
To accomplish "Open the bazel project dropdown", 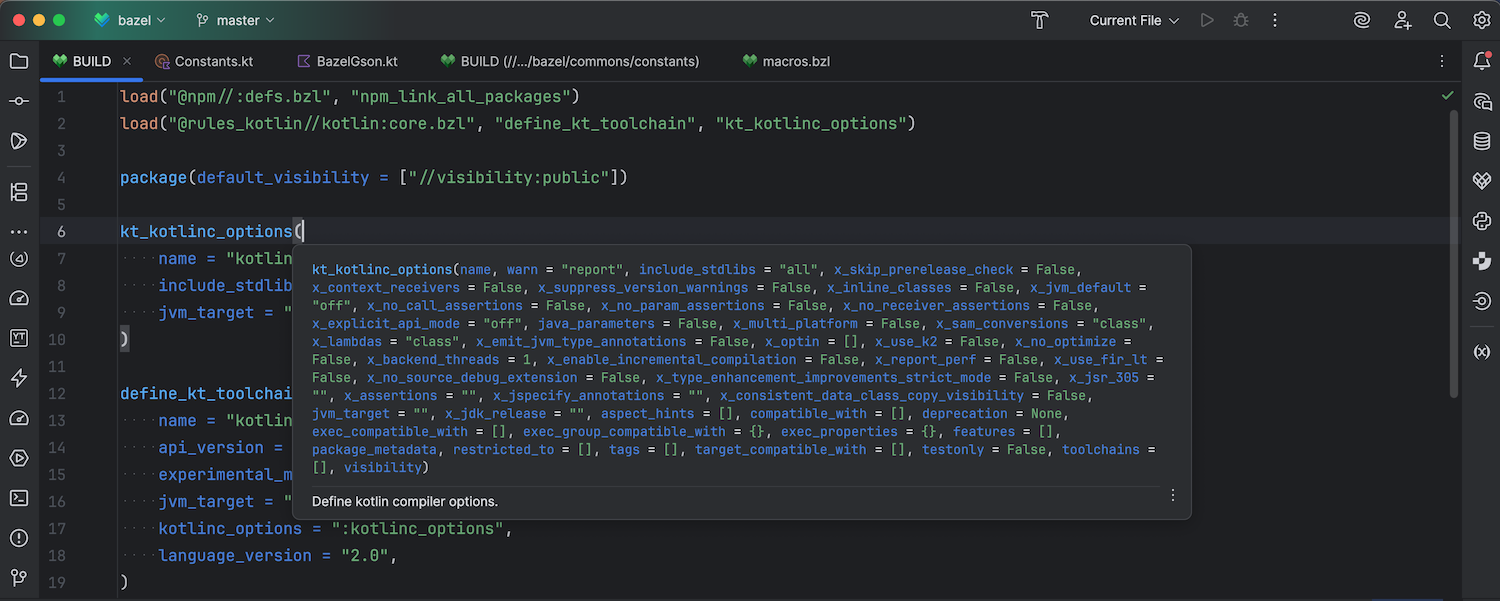I will (130, 20).
